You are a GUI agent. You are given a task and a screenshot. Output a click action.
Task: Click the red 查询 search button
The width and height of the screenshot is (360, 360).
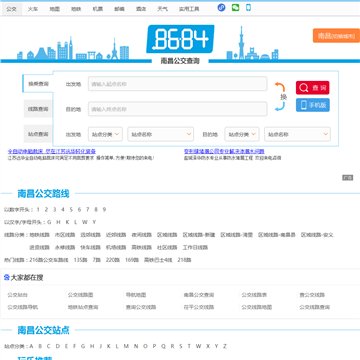tap(313, 88)
